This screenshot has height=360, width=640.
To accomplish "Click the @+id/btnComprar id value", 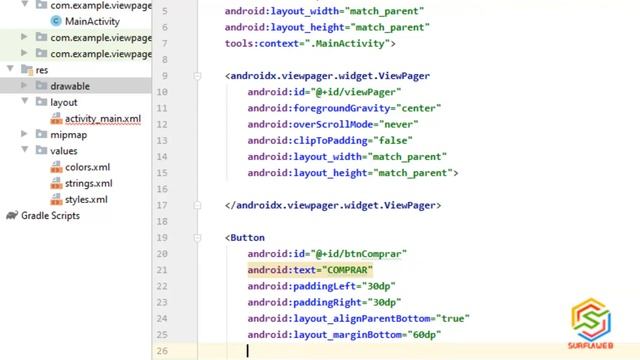I will click(358, 254).
